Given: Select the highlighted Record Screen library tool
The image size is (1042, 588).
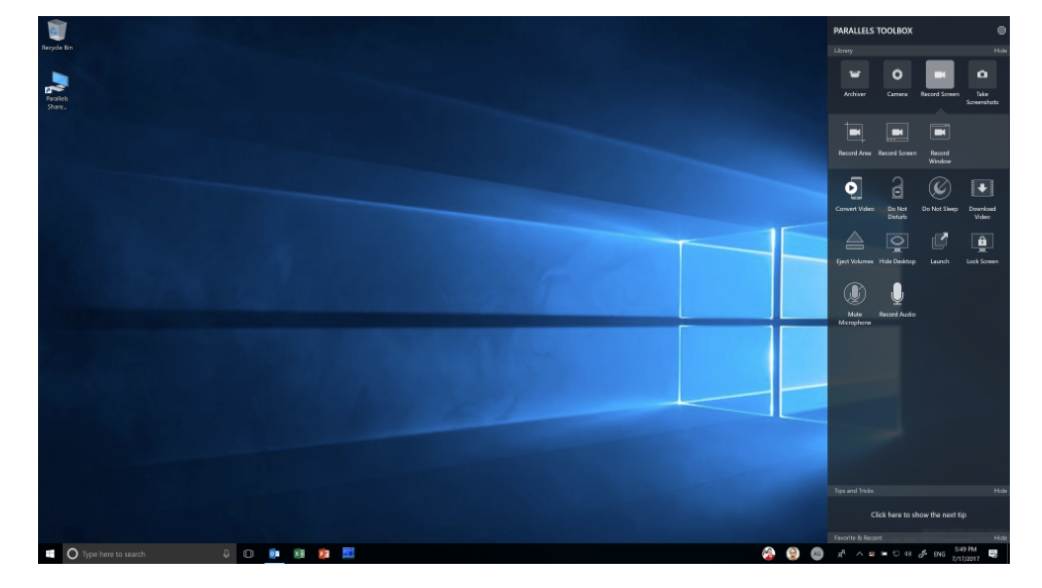Looking at the screenshot, I should pyautogui.click(x=940, y=79).
